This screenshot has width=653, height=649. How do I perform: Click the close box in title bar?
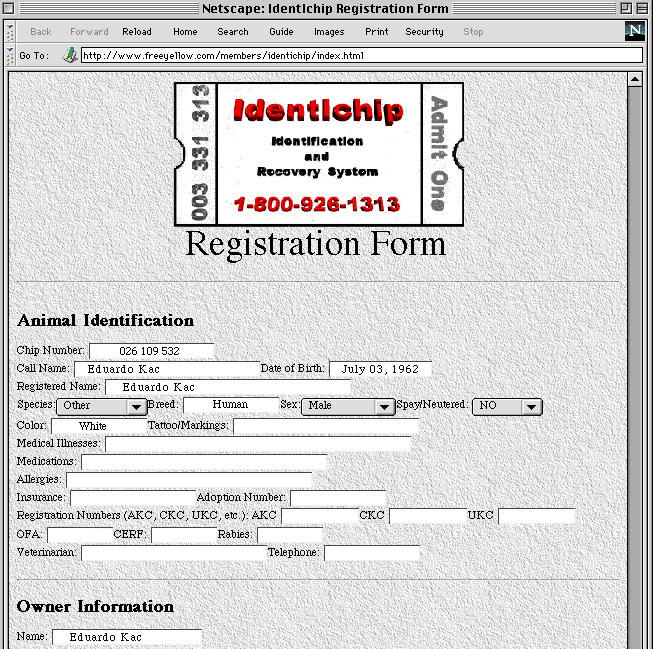pyautogui.click(x=9, y=8)
